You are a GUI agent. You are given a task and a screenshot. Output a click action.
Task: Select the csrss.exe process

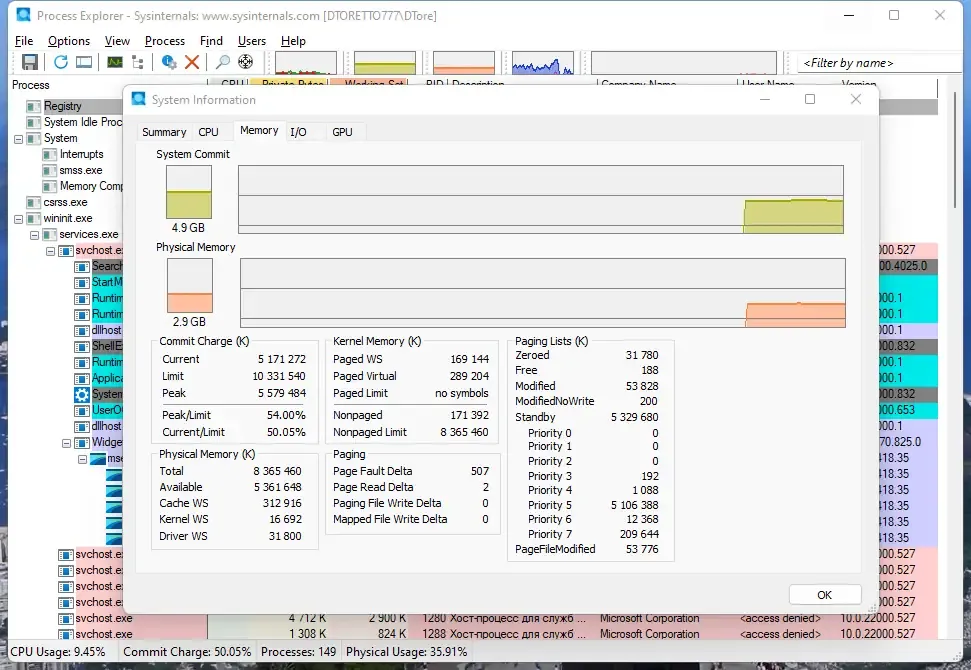coord(65,202)
